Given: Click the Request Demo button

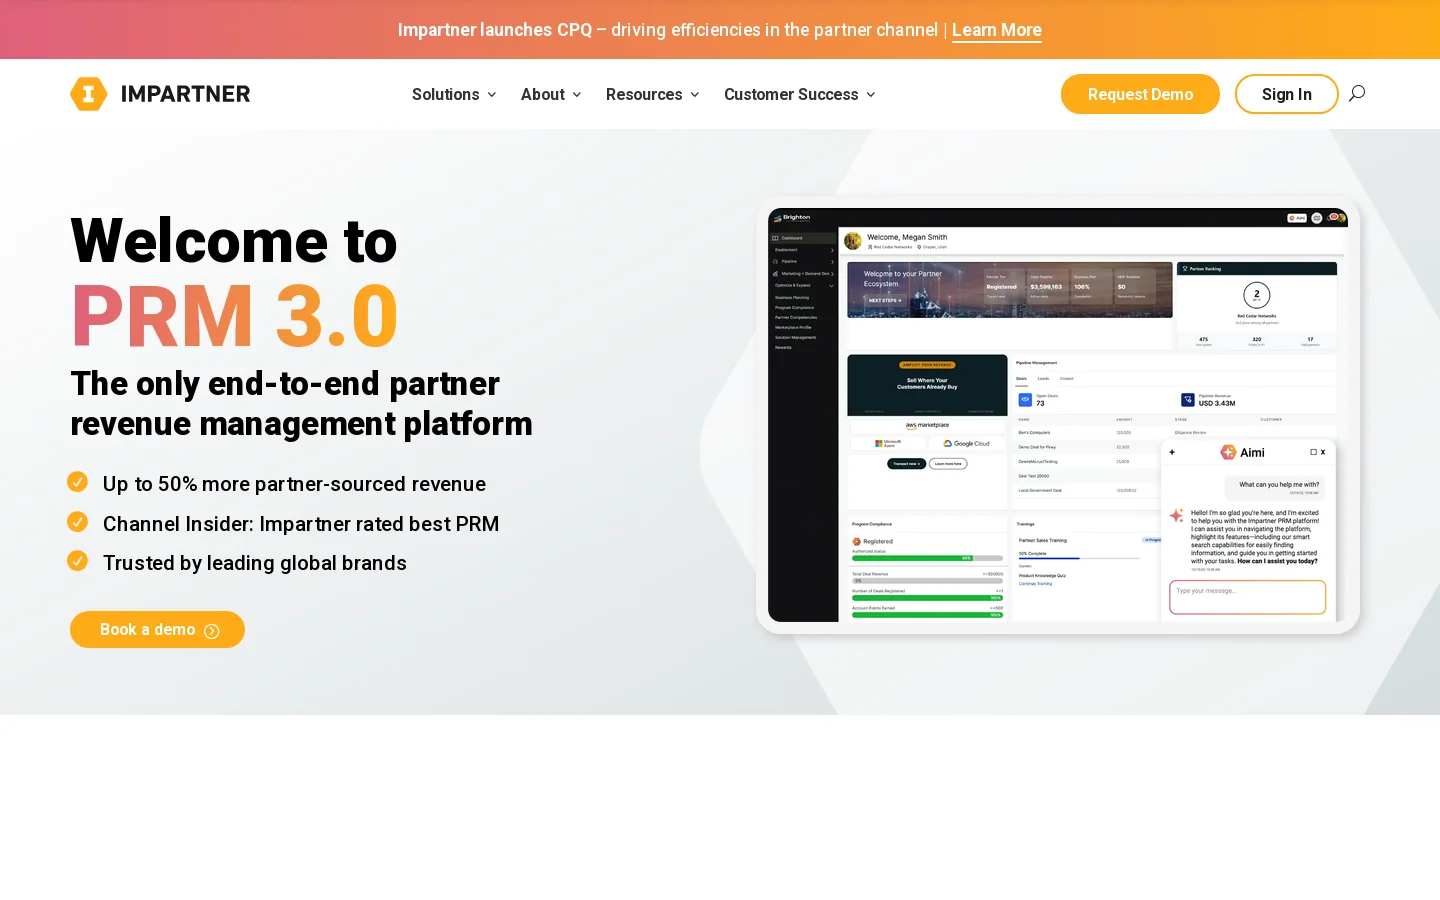Looking at the screenshot, I should [x=1140, y=94].
